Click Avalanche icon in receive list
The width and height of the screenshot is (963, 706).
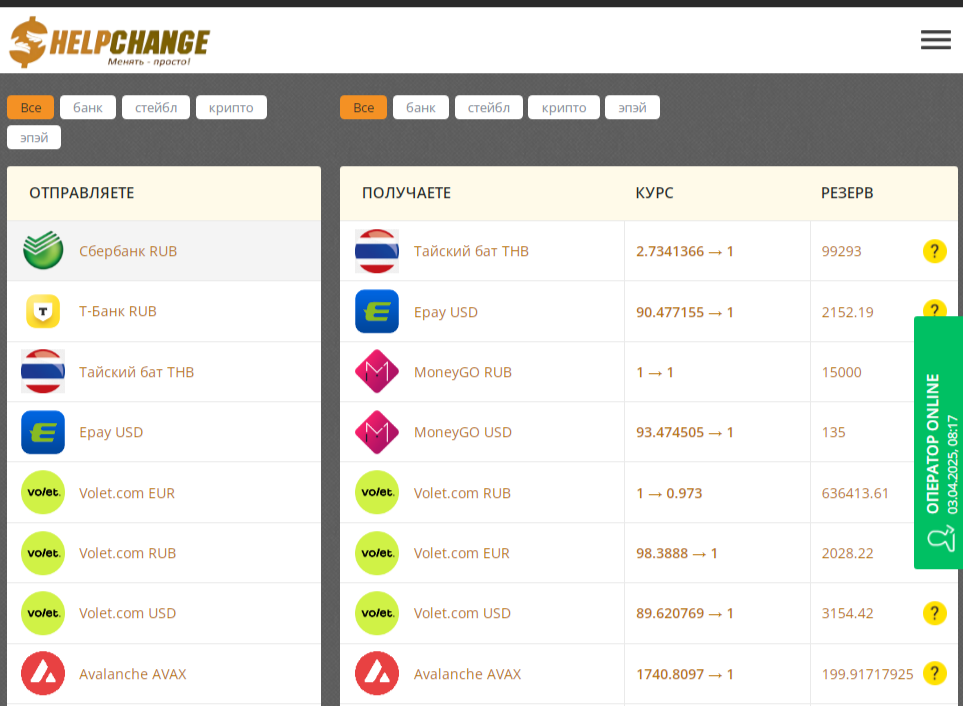coord(377,673)
